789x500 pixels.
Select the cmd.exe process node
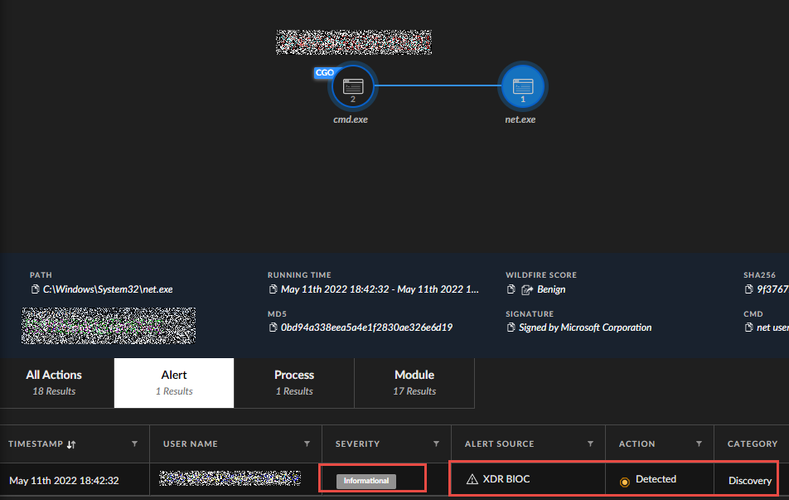pos(352,85)
